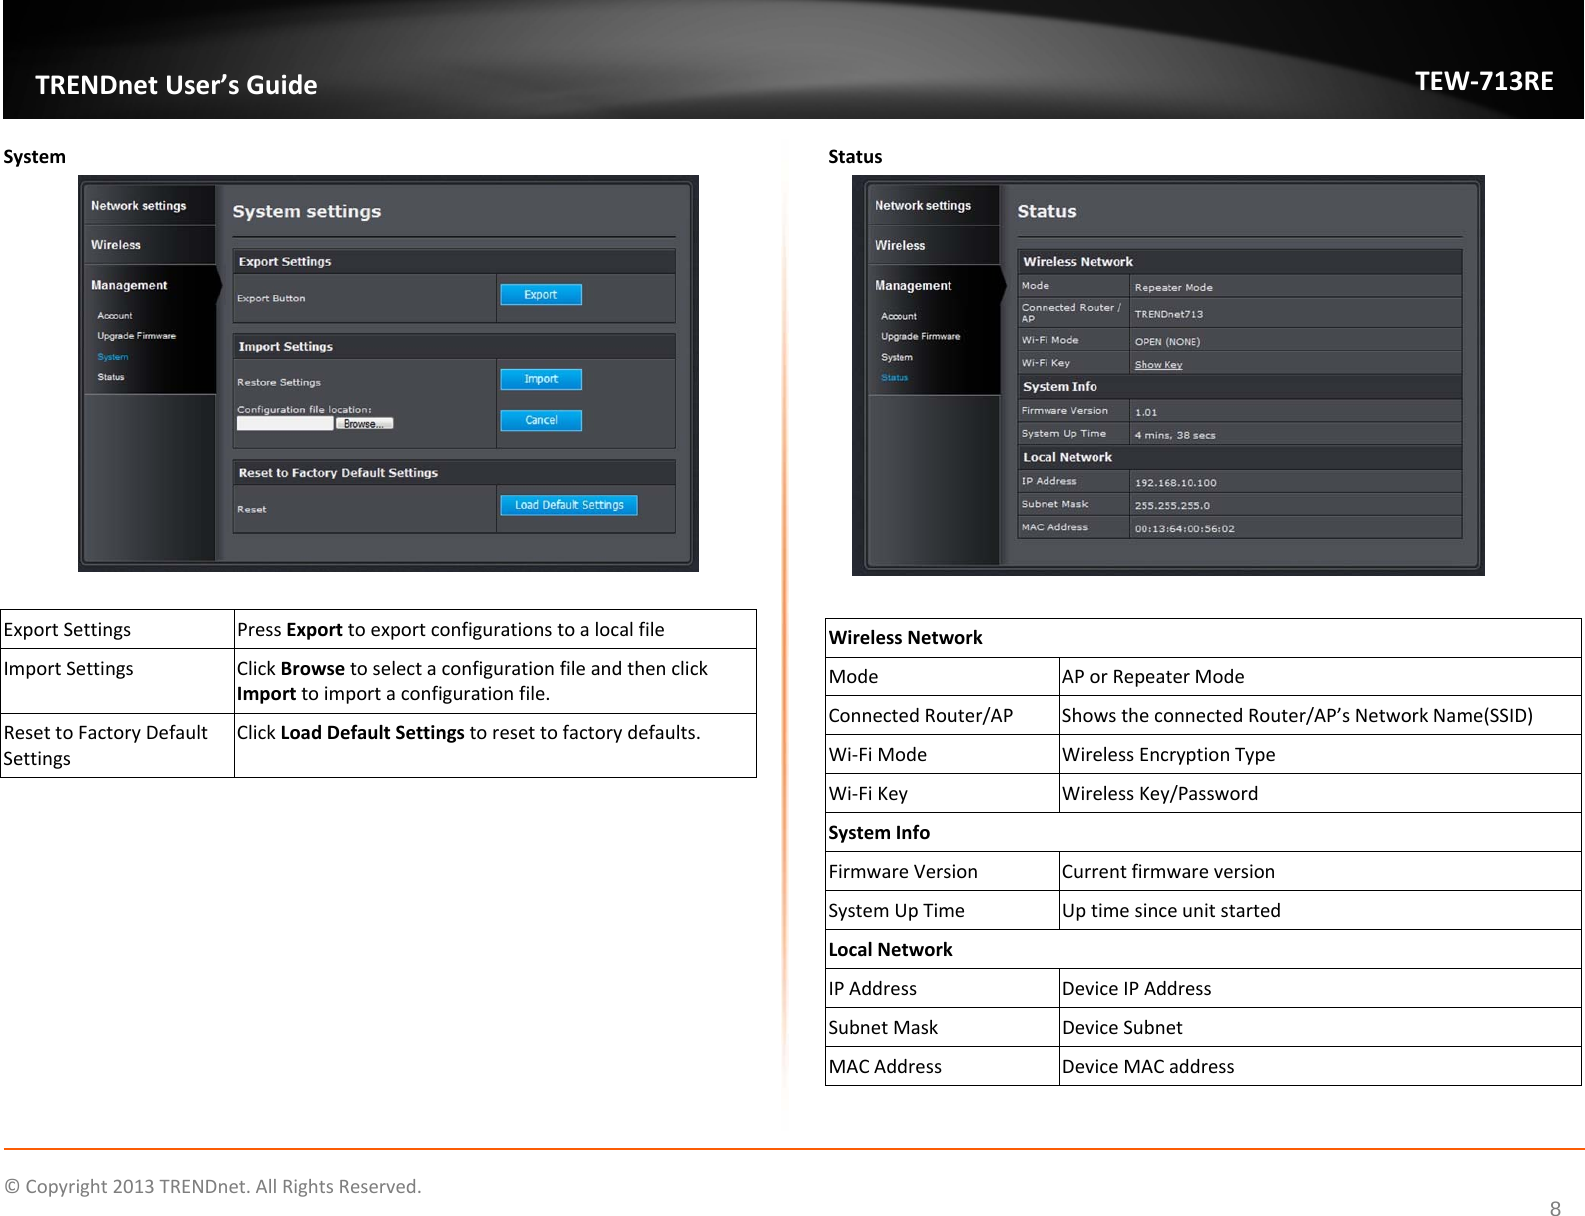The width and height of the screenshot is (1585, 1216).
Task: Open Account in System screenshot sidebar
Action: coord(115,316)
